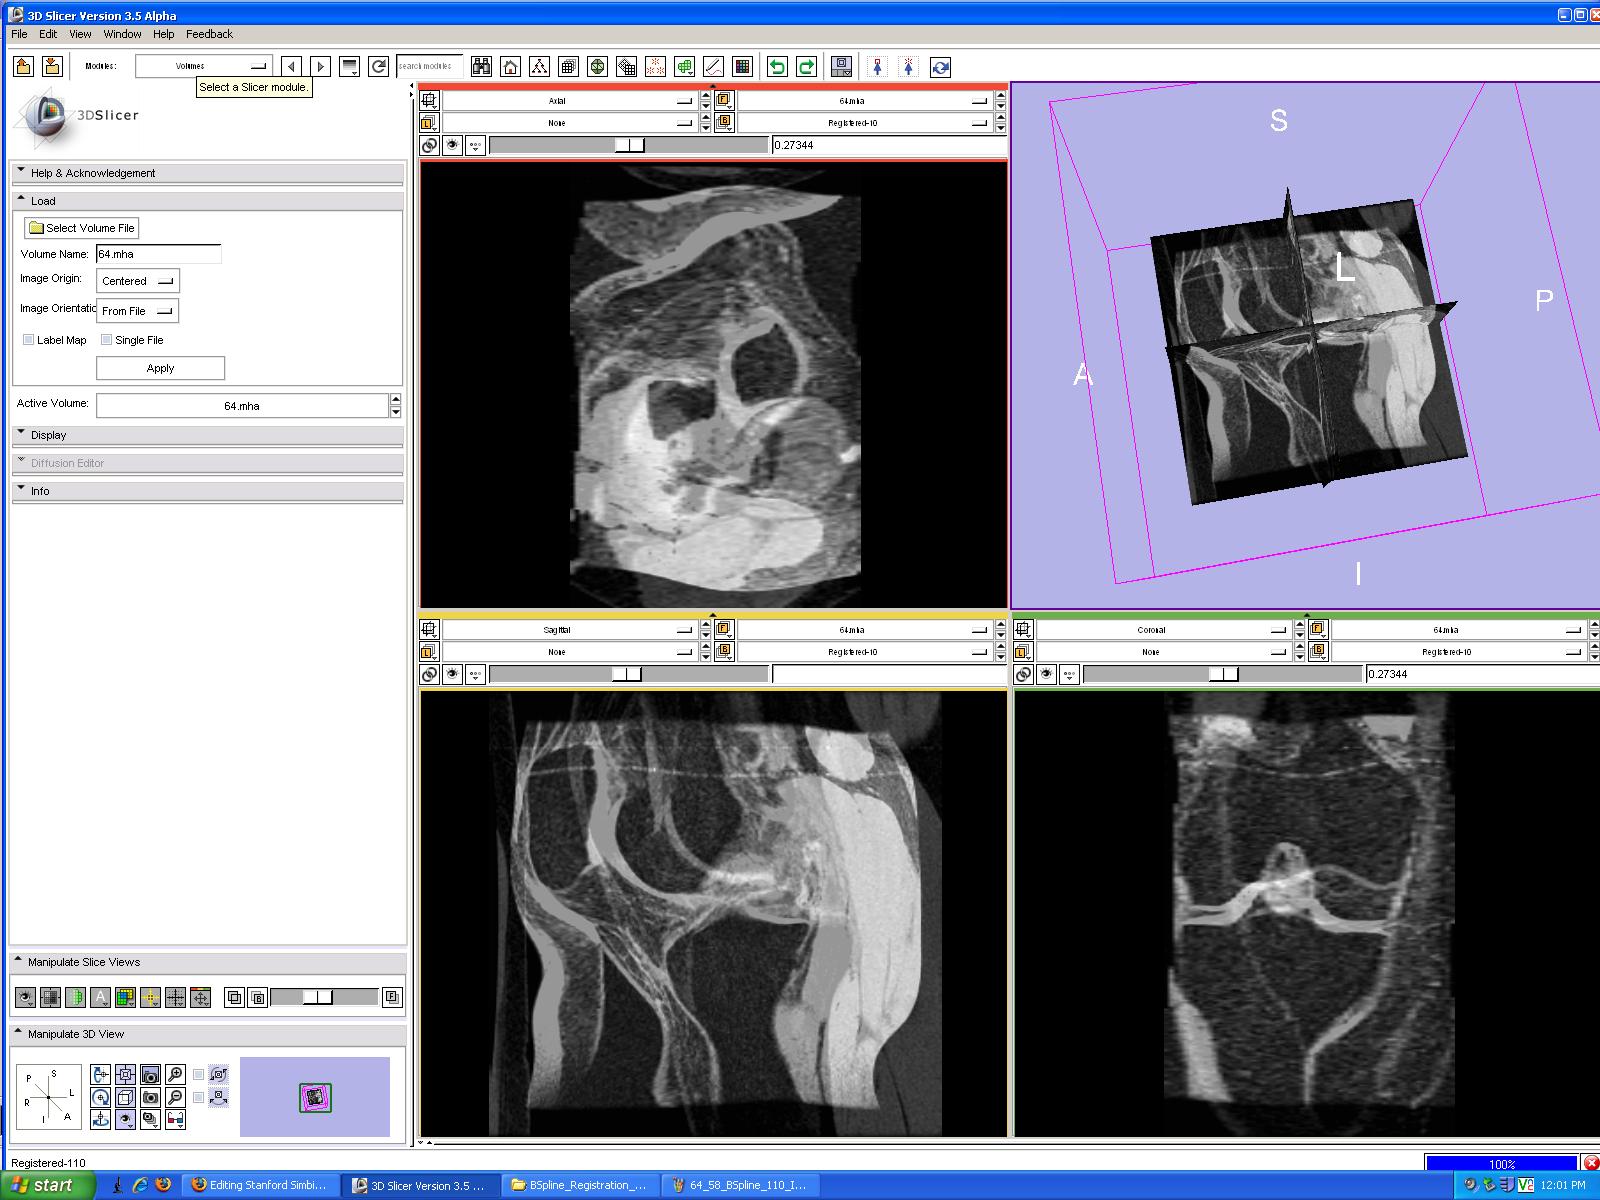The height and width of the screenshot is (1200, 1600).
Task: Open the View menu
Action: coord(80,34)
